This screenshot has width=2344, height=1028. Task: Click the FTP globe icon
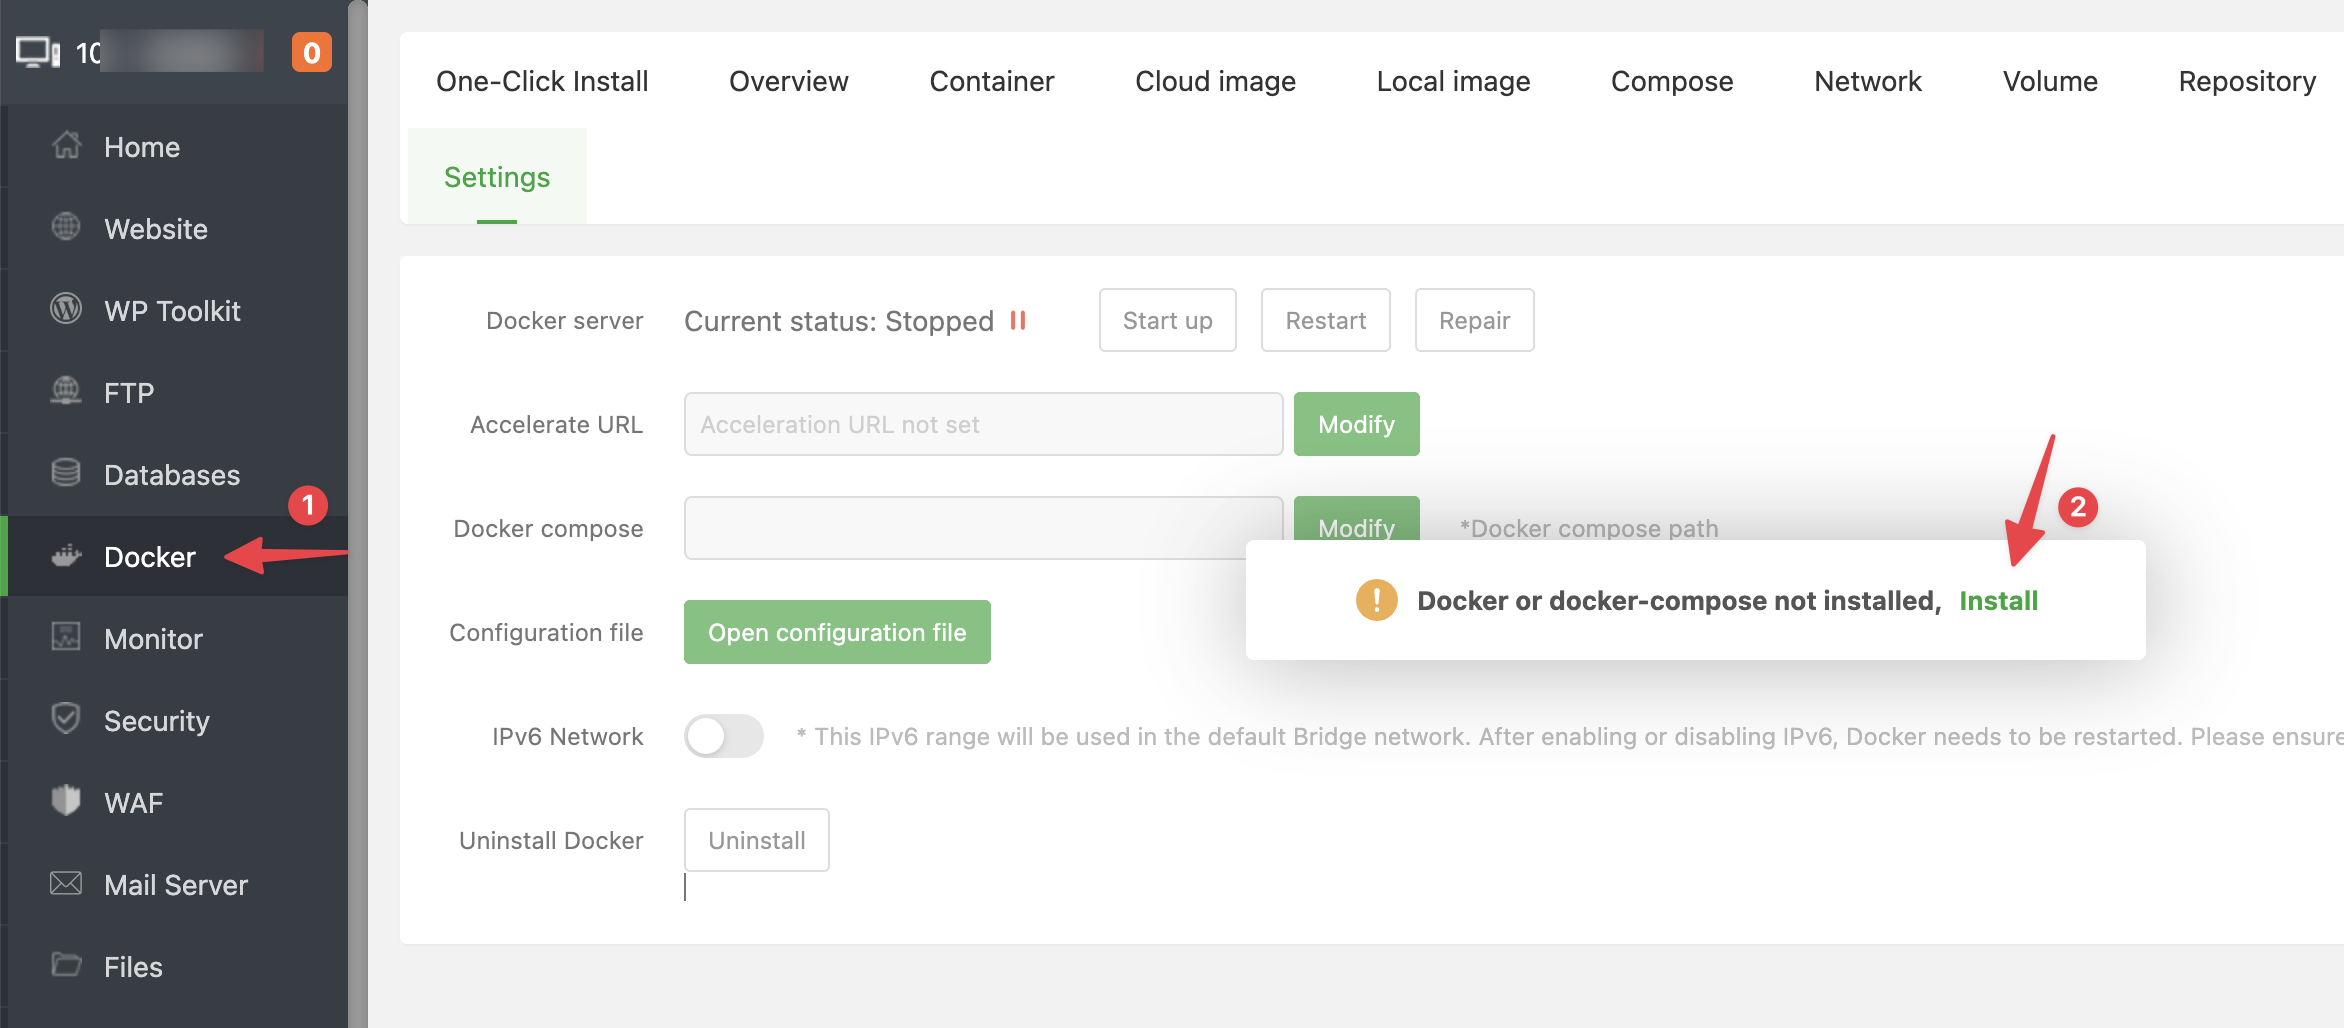(66, 391)
